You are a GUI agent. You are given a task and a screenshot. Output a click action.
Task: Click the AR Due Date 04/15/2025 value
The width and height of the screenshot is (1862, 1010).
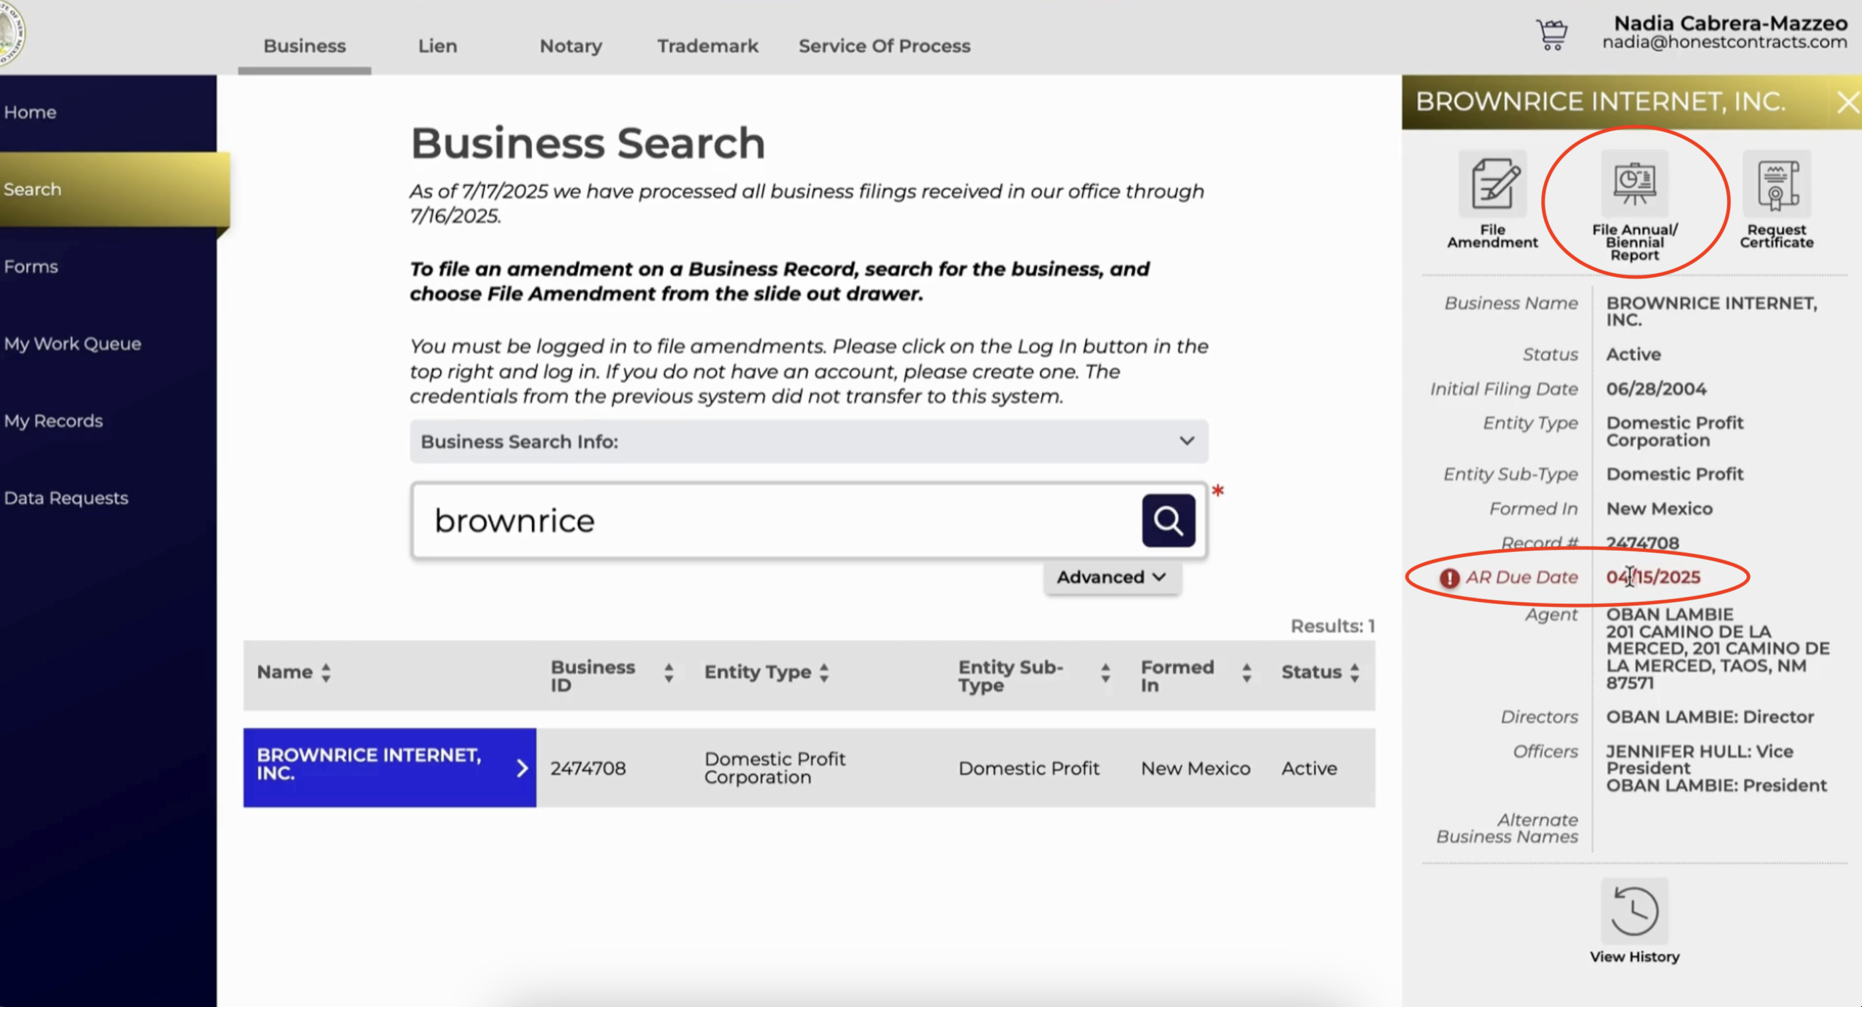coord(1653,577)
